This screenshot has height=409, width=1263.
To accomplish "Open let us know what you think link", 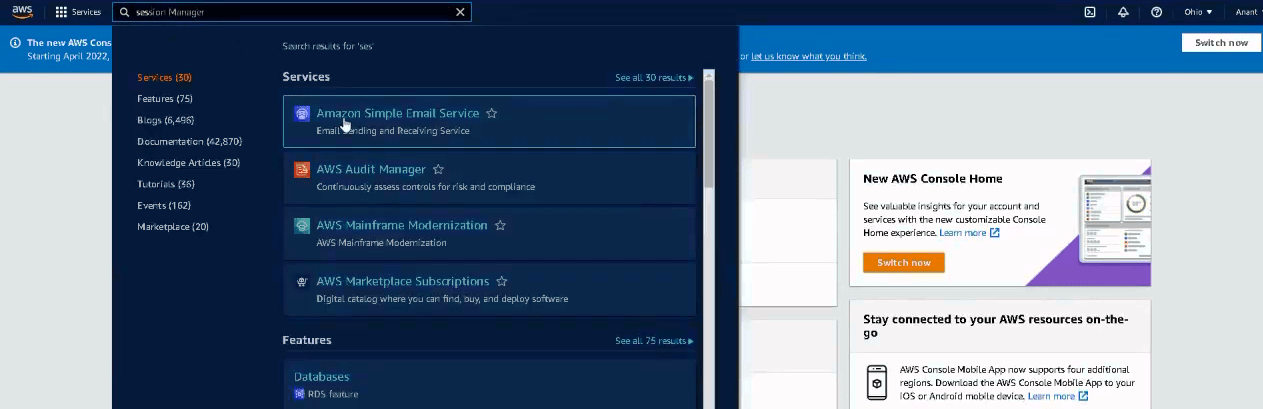I will [809, 56].
